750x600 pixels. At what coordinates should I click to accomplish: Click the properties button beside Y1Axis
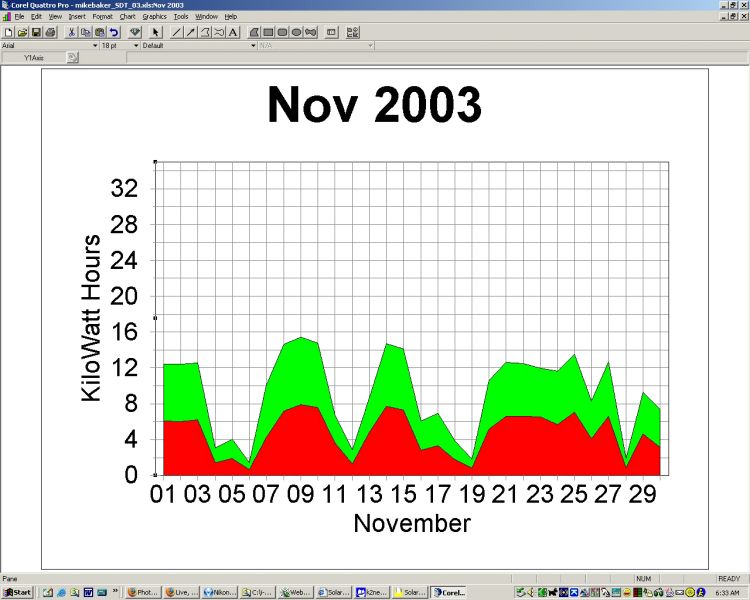tap(72, 58)
